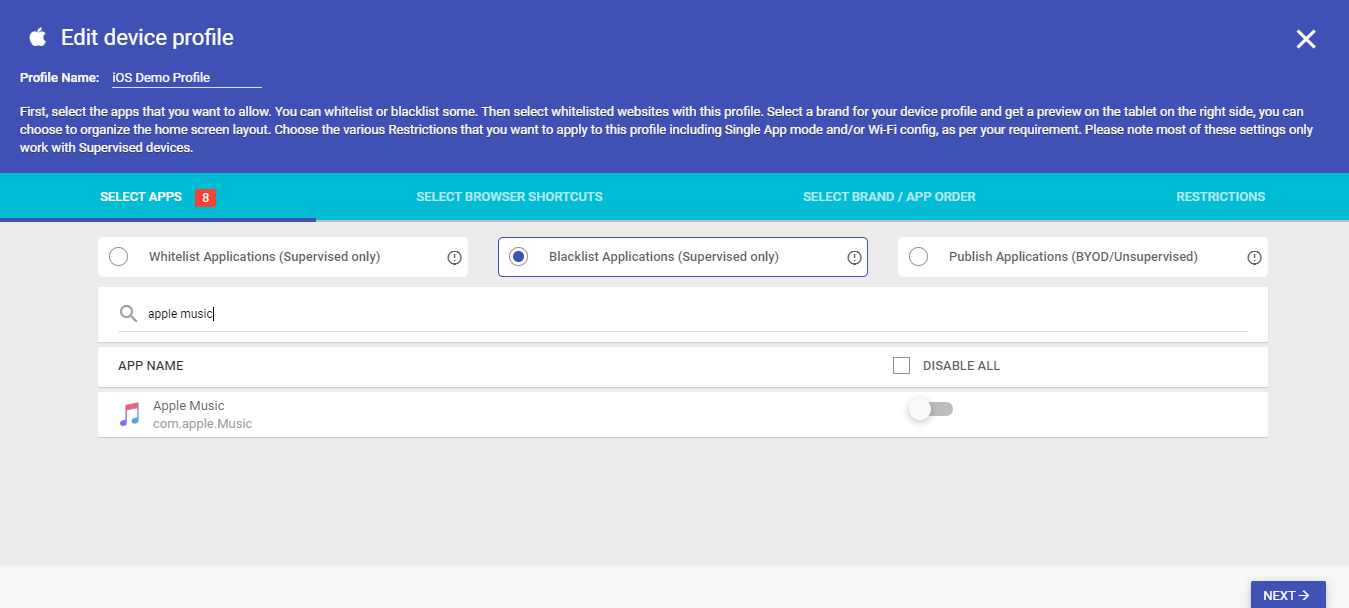Screen dimensions: 1349x608
Task: Click the Apple logo in the header
Action: [37, 36]
